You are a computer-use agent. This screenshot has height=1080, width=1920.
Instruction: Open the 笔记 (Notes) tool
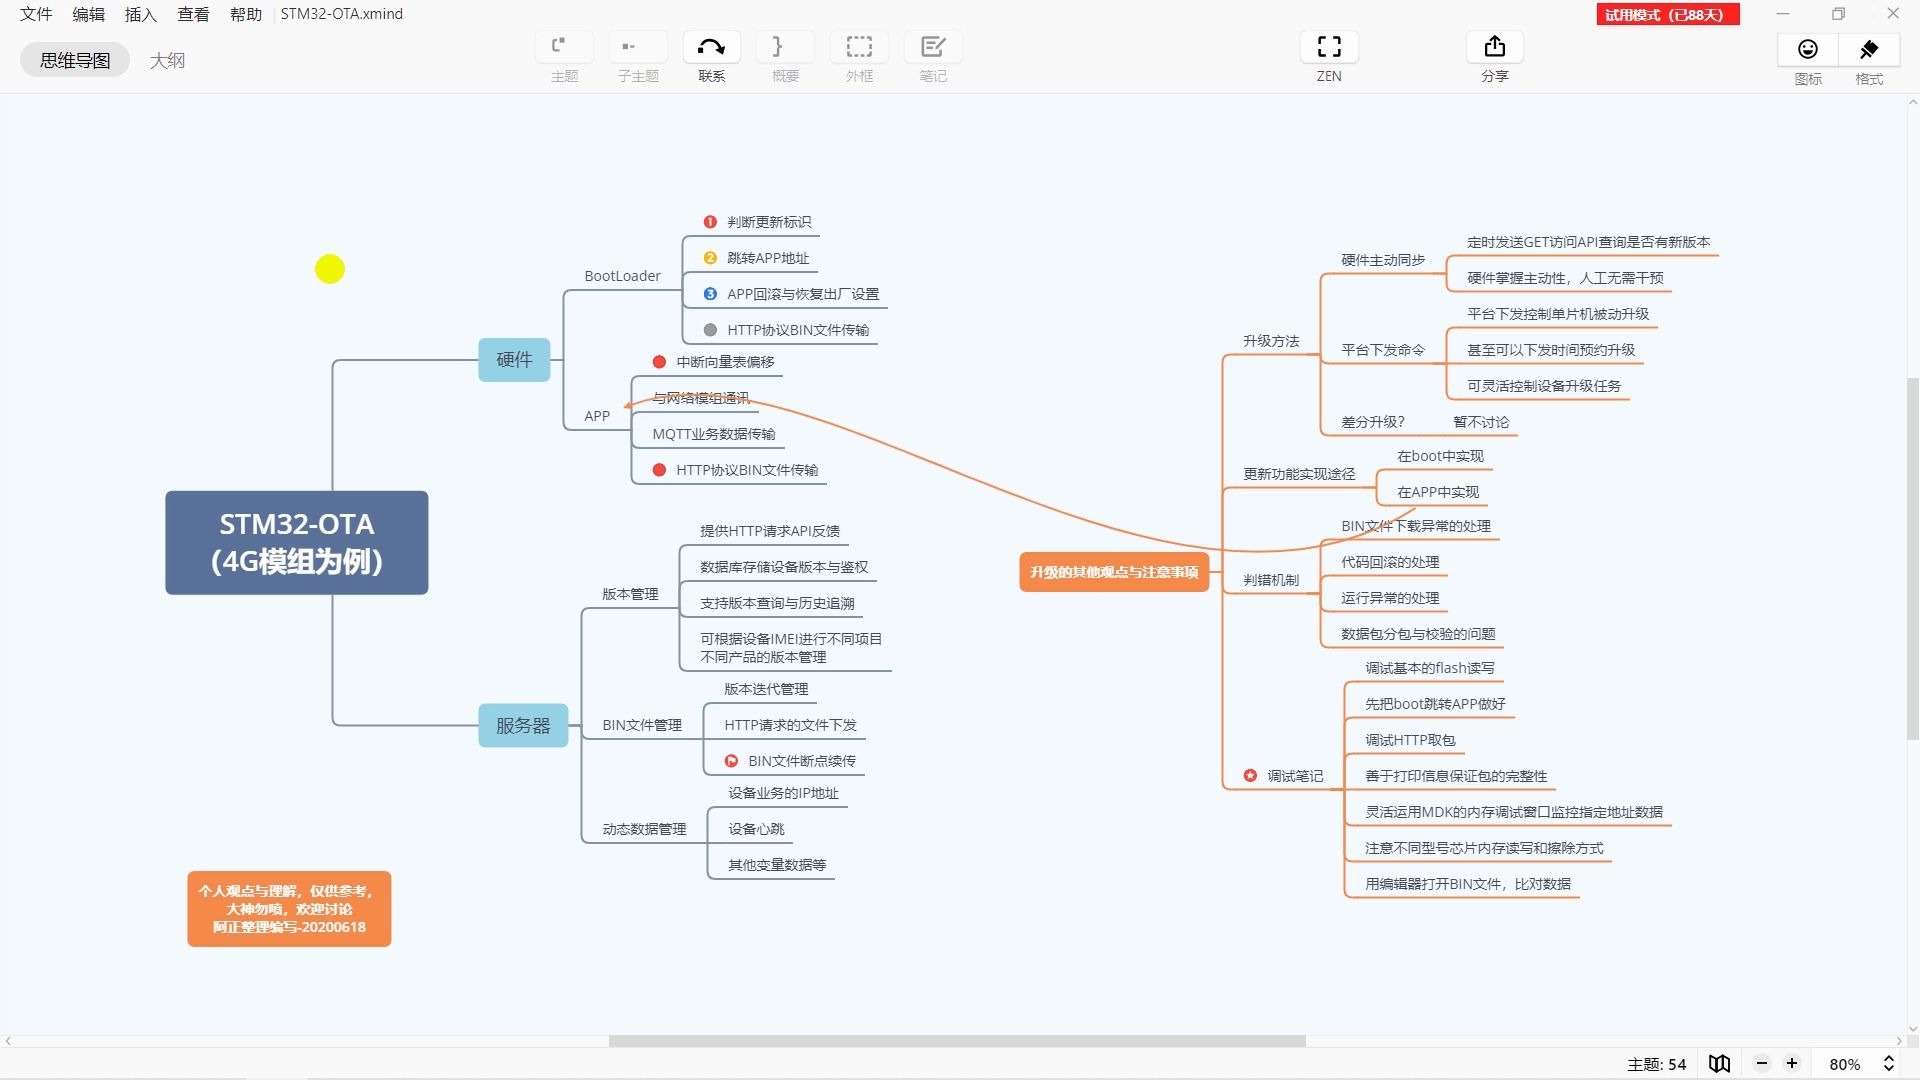tap(933, 47)
